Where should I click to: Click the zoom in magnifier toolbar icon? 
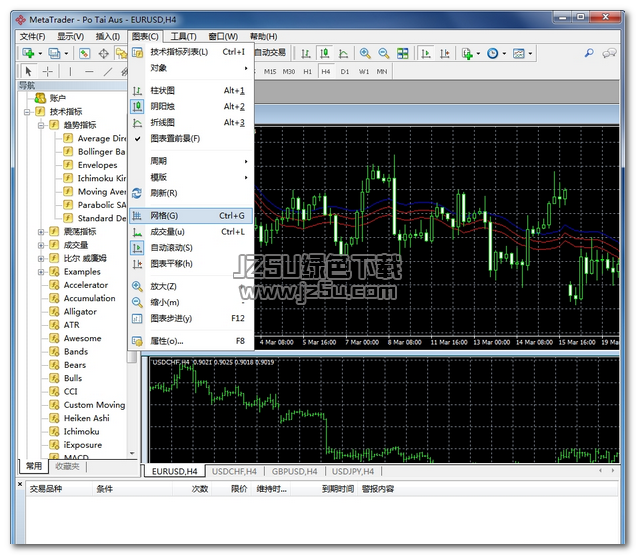[x=365, y=53]
